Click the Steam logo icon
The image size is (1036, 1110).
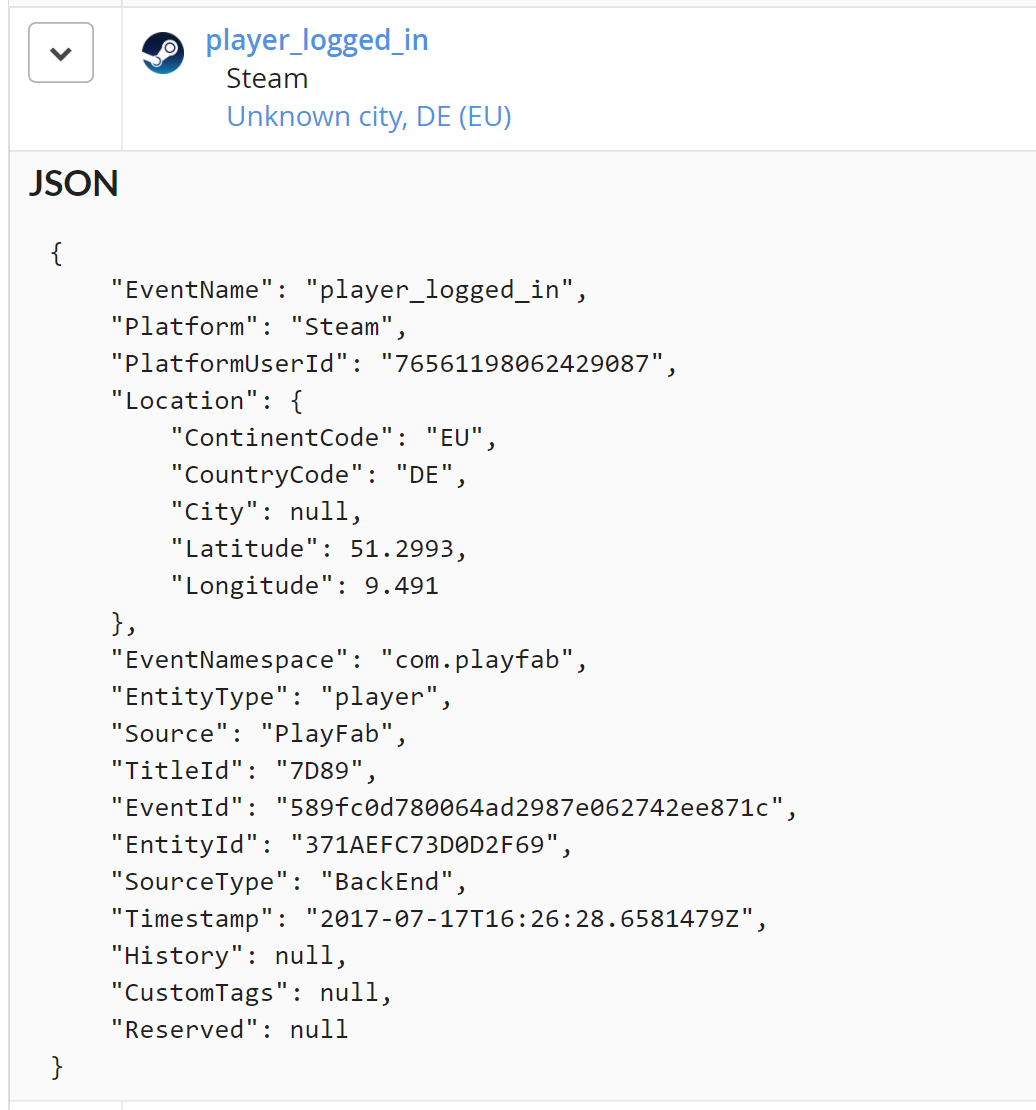[163, 52]
